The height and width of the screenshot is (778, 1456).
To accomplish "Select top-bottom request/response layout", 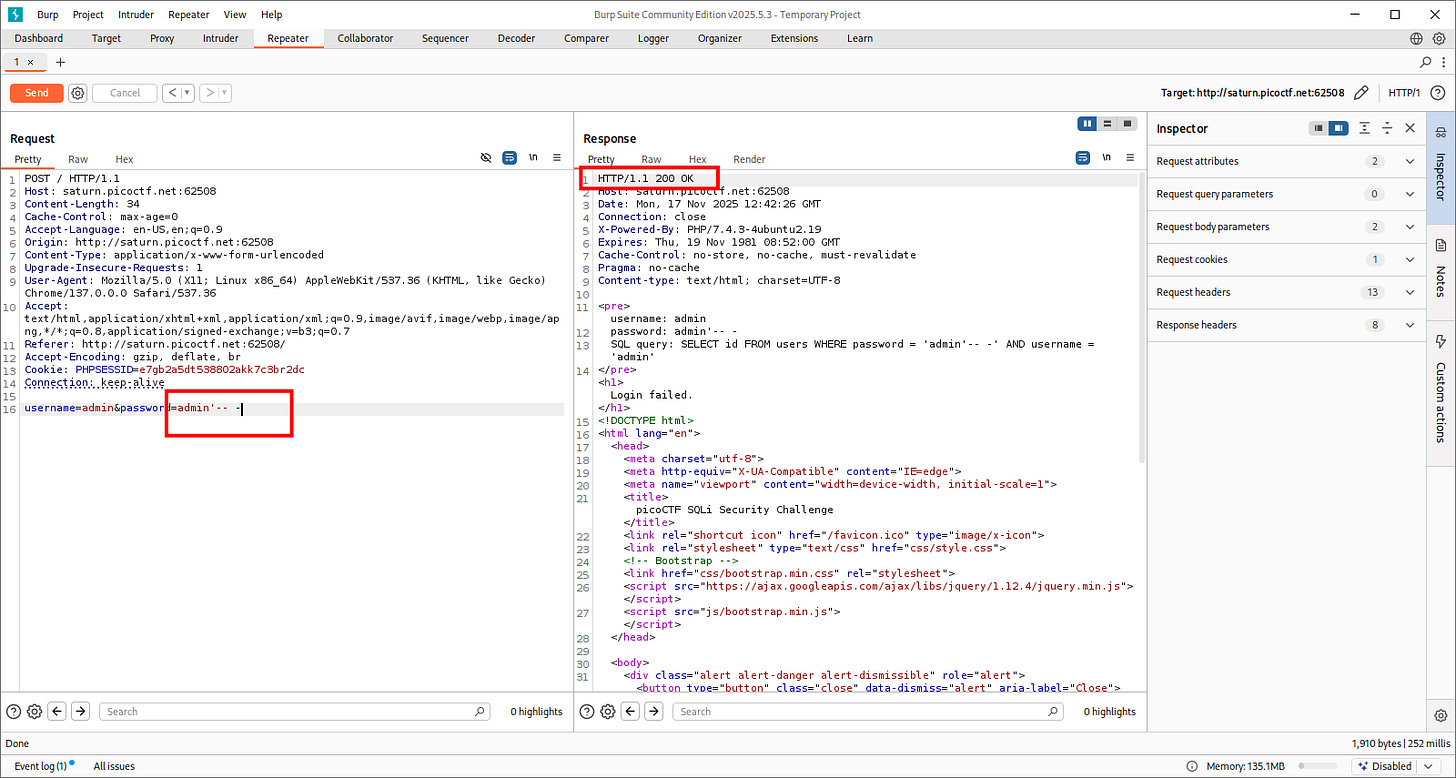I will (1107, 124).
